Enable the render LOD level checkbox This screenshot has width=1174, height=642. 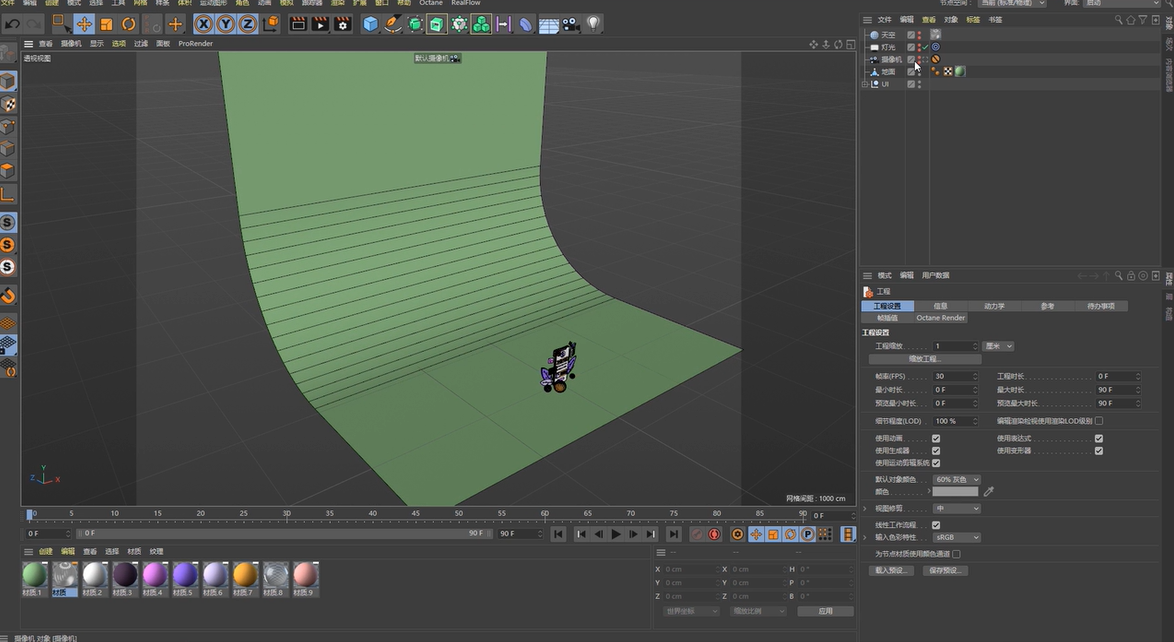click(x=1099, y=421)
